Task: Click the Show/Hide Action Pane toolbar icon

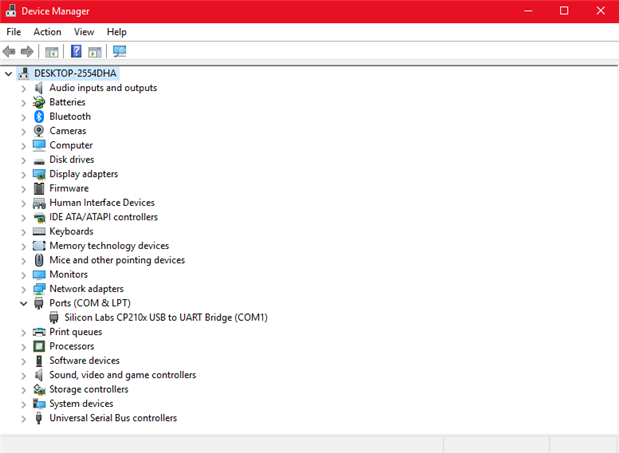Action: pyautogui.click(x=95, y=52)
